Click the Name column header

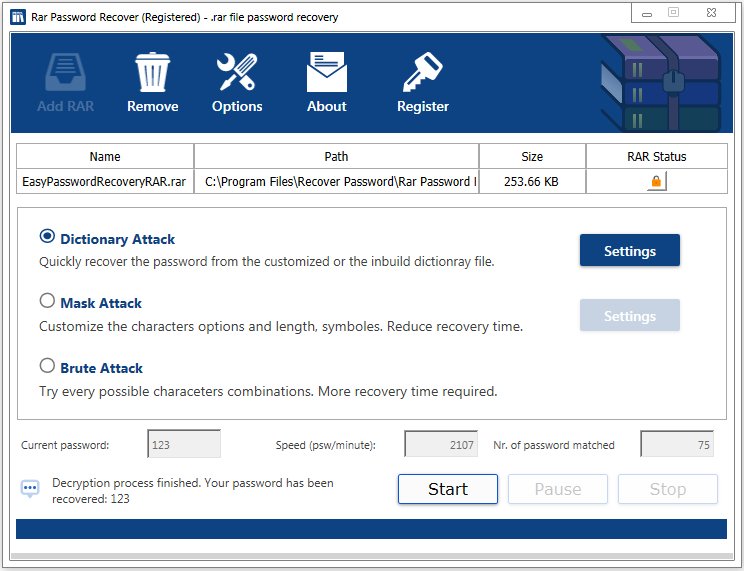pos(105,156)
